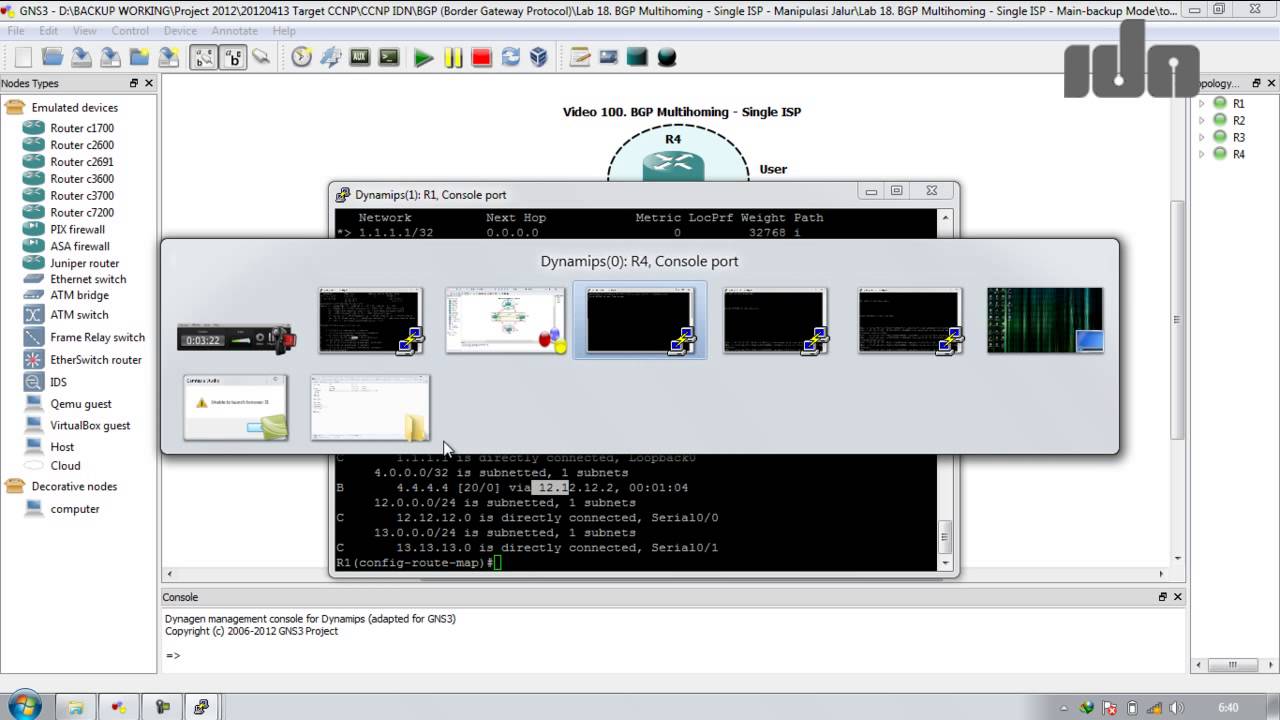This screenshot has width=1280, height=720.
Task: Float the Console dock panel
Action: point(1163,597)
